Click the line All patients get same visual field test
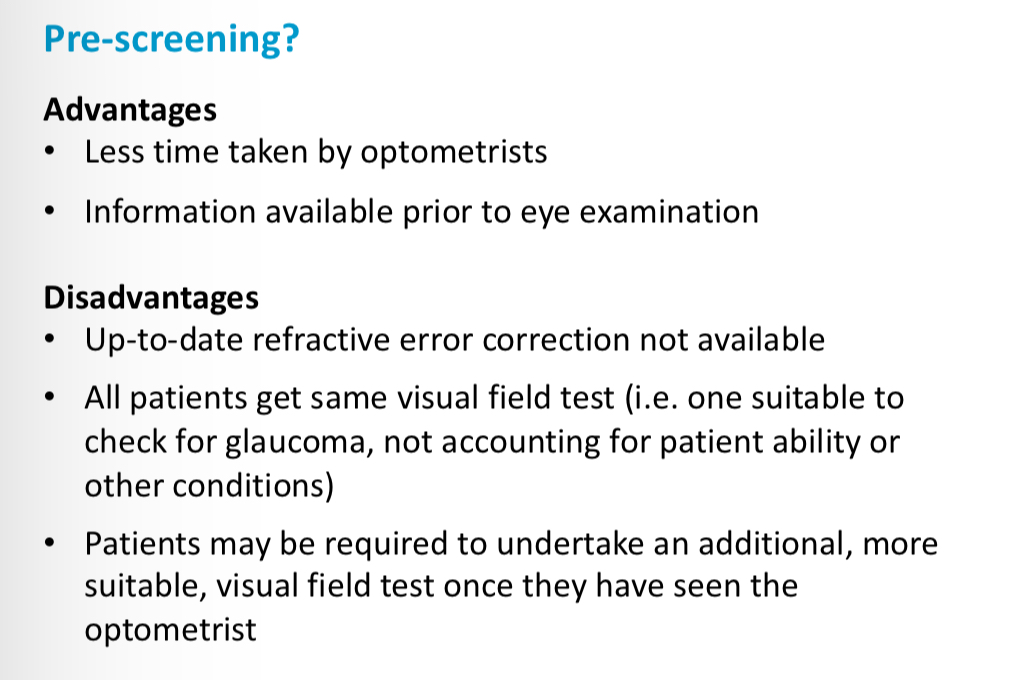 coord(494,398)
